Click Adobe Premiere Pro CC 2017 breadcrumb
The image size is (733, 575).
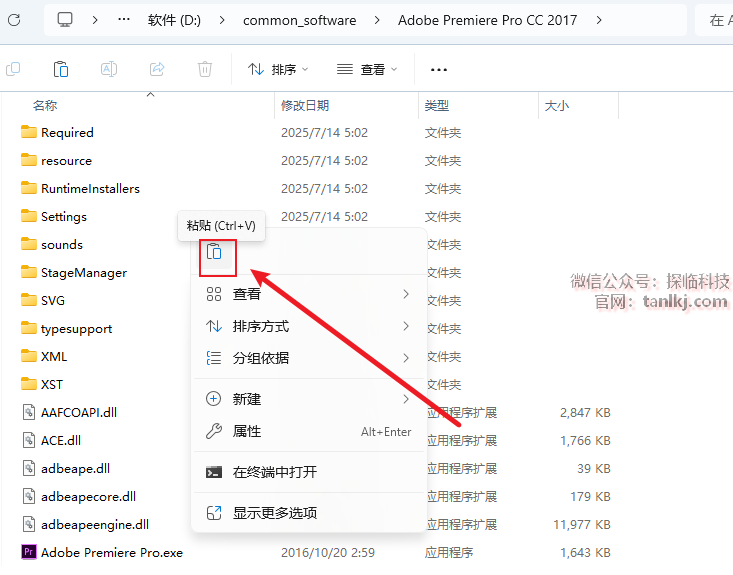coord(488,20)
